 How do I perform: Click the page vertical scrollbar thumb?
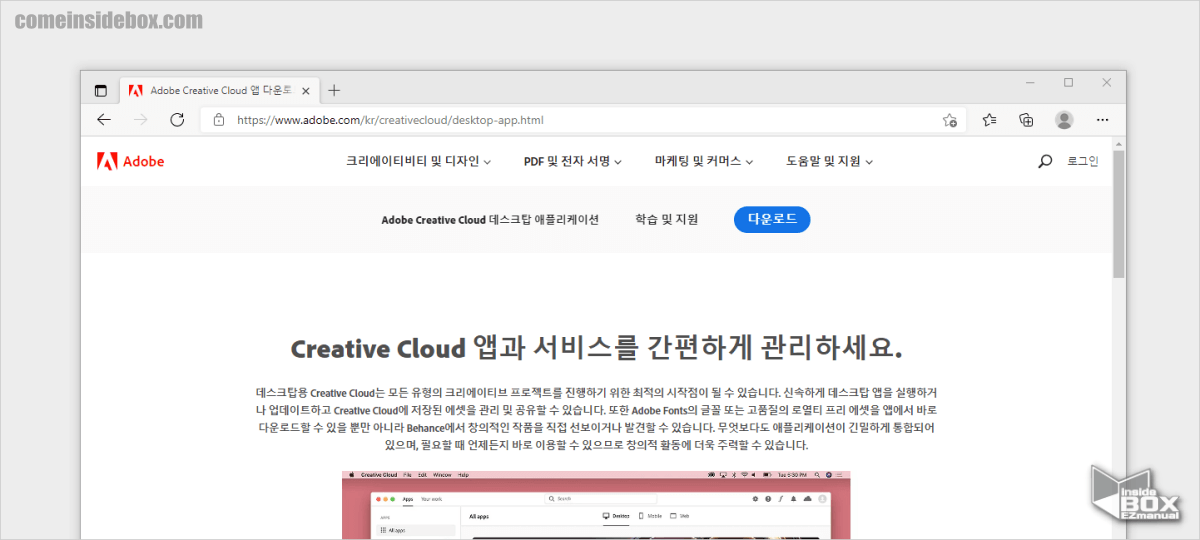click(x=1119, y=213)
